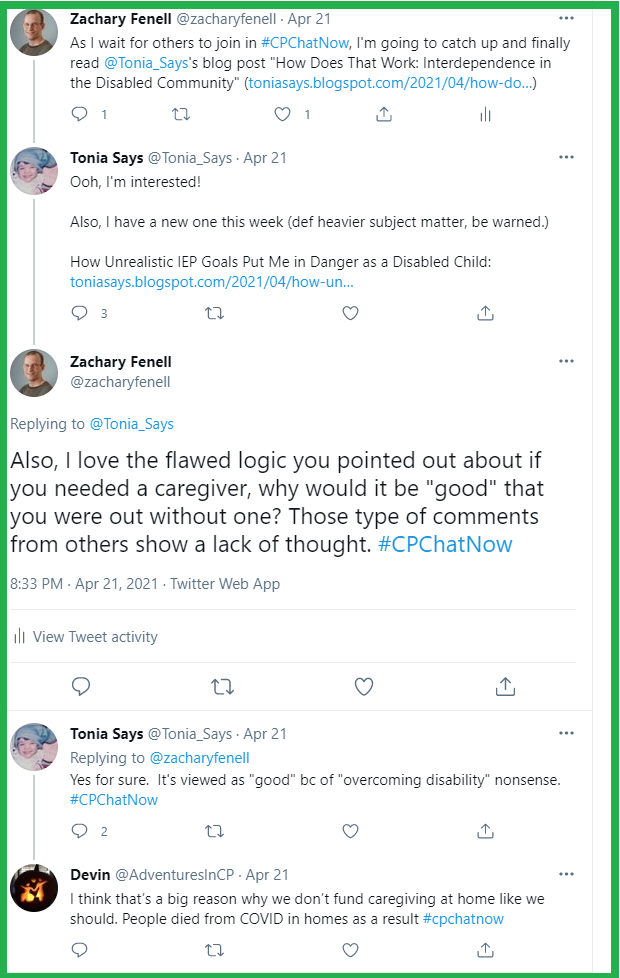Share Zachary's first tweet

384,115
